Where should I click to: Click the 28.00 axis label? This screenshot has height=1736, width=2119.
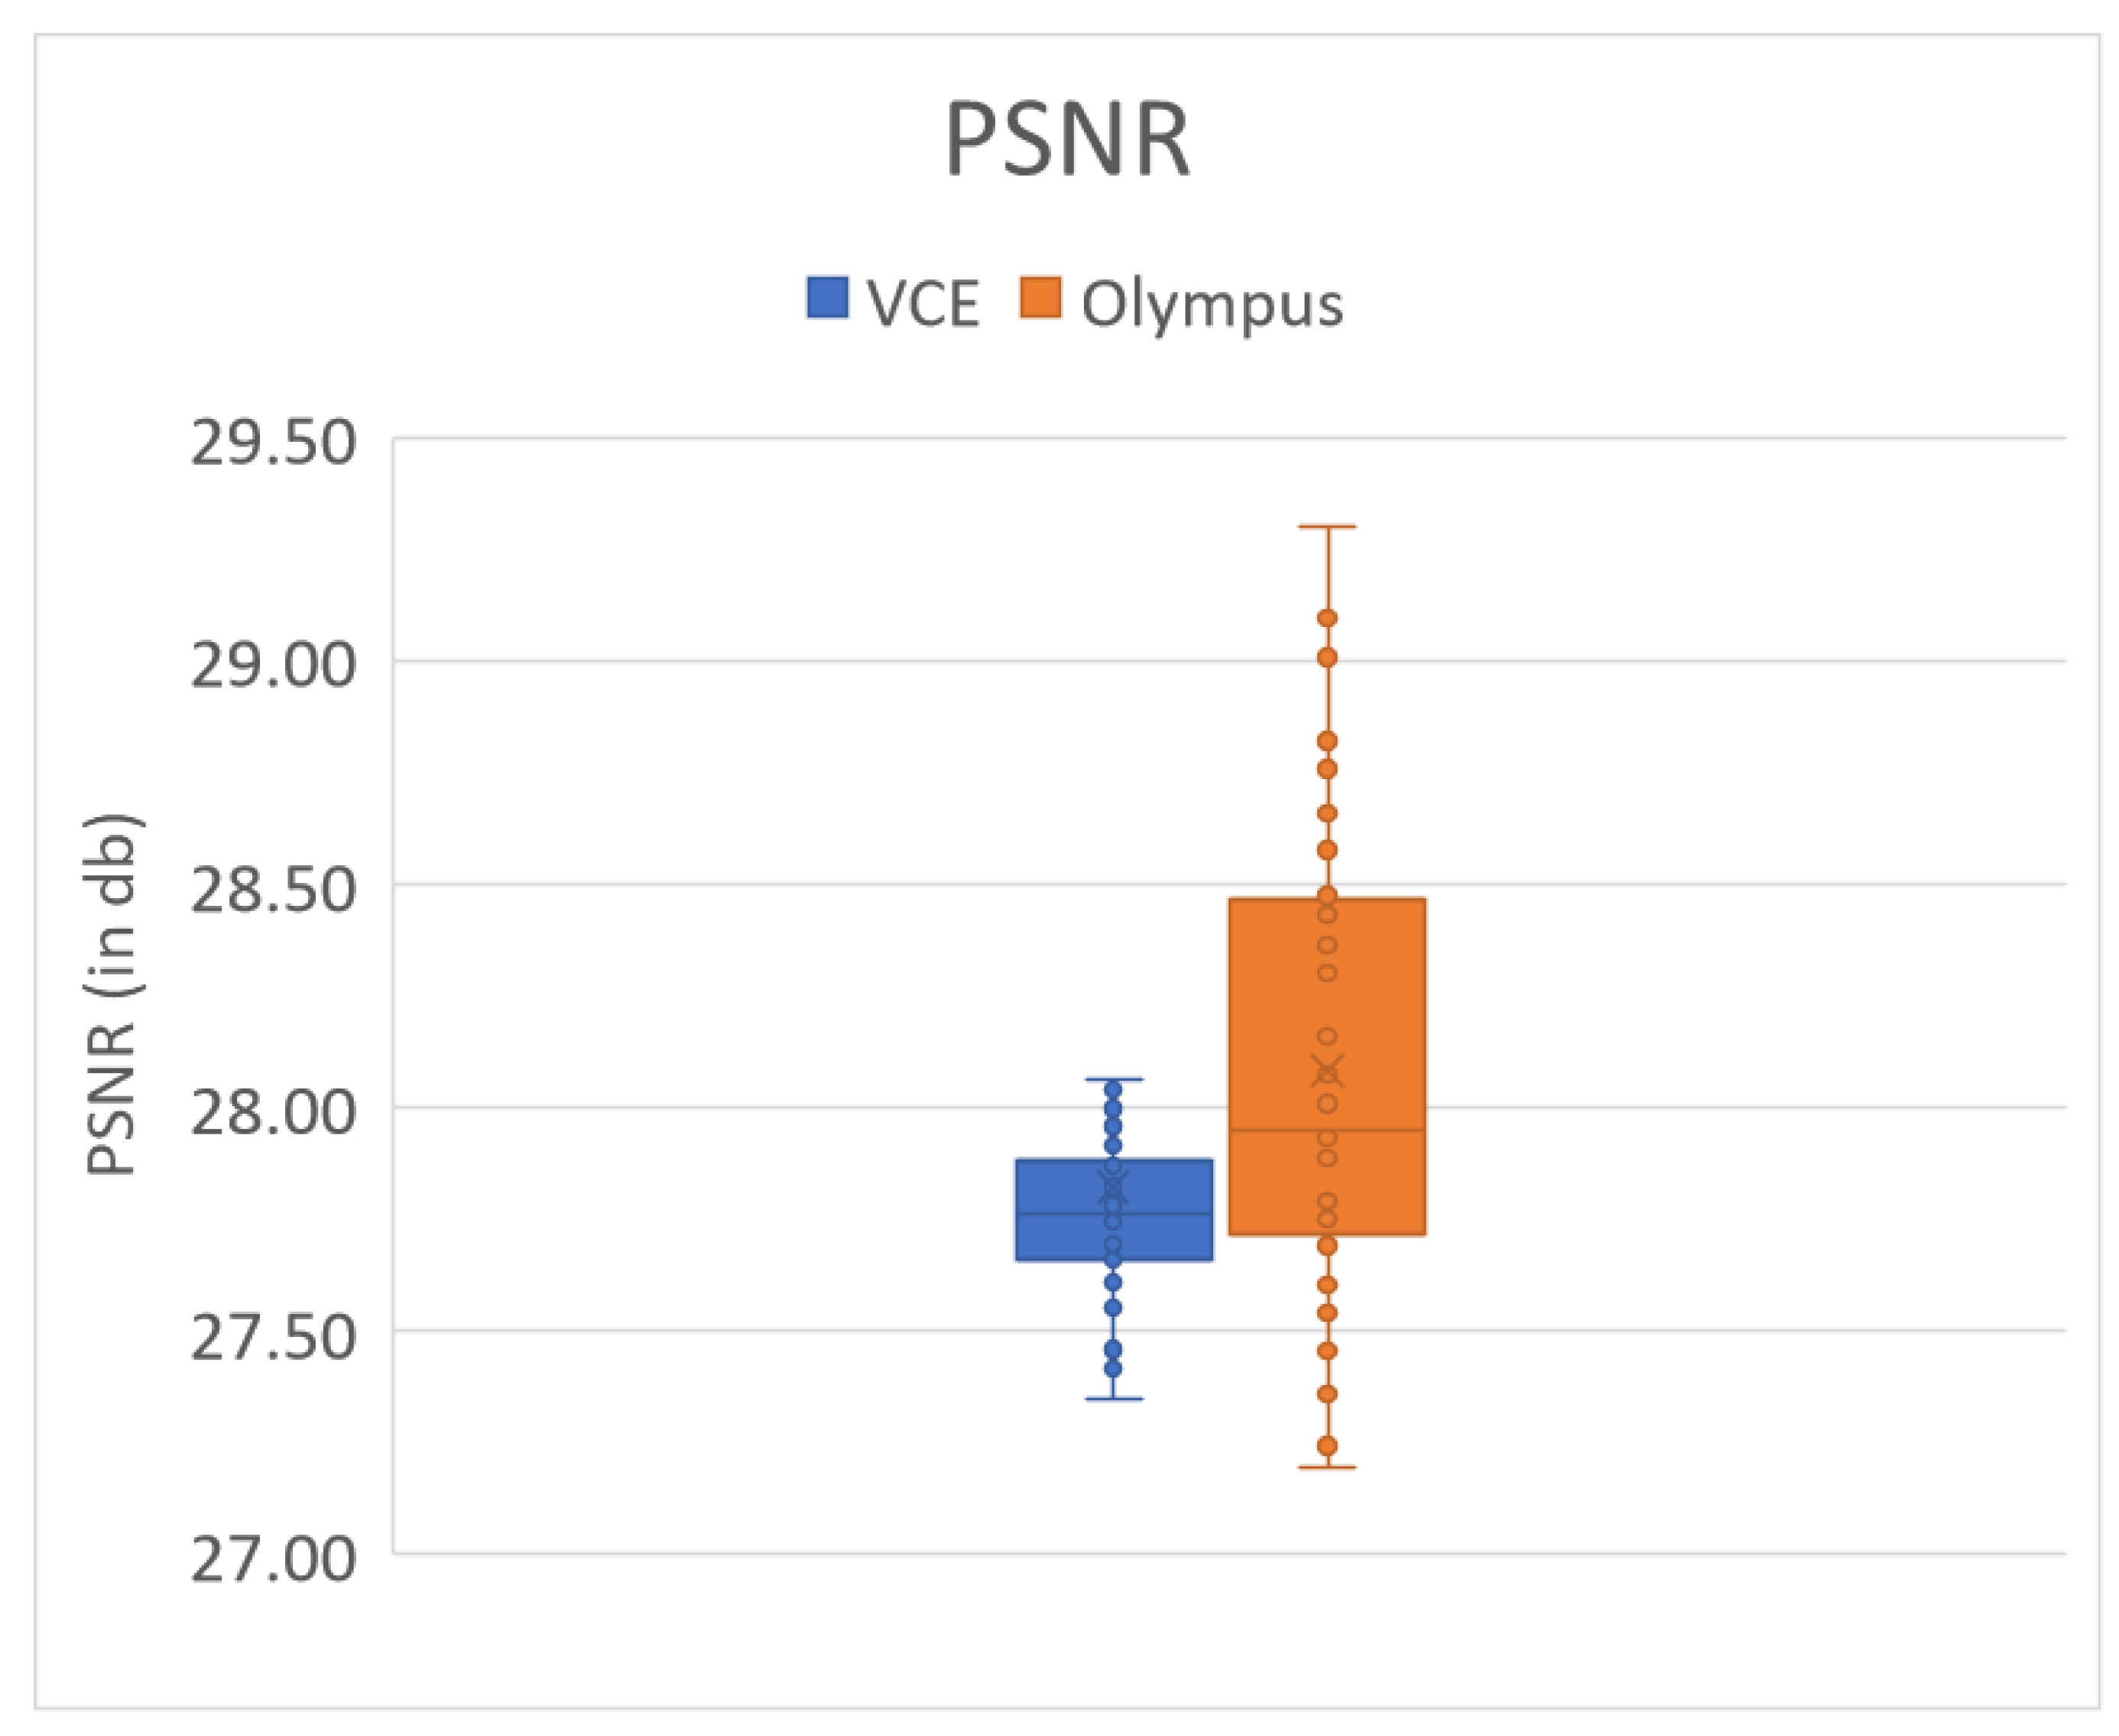(x=273, y=1112)
